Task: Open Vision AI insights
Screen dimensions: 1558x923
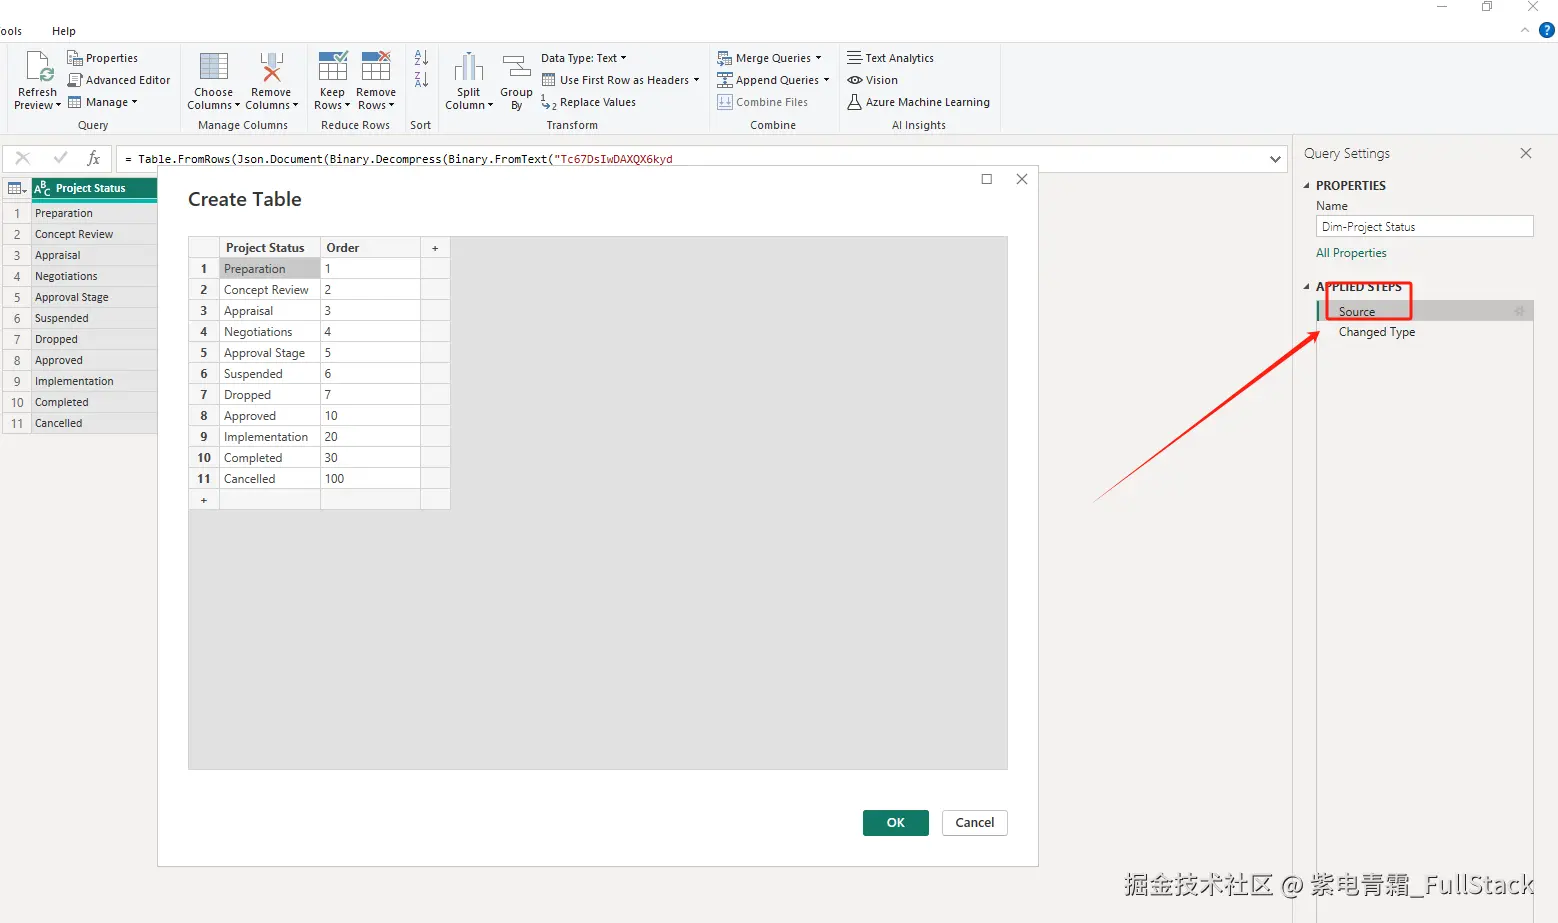Action: click(x=872, y=80)
